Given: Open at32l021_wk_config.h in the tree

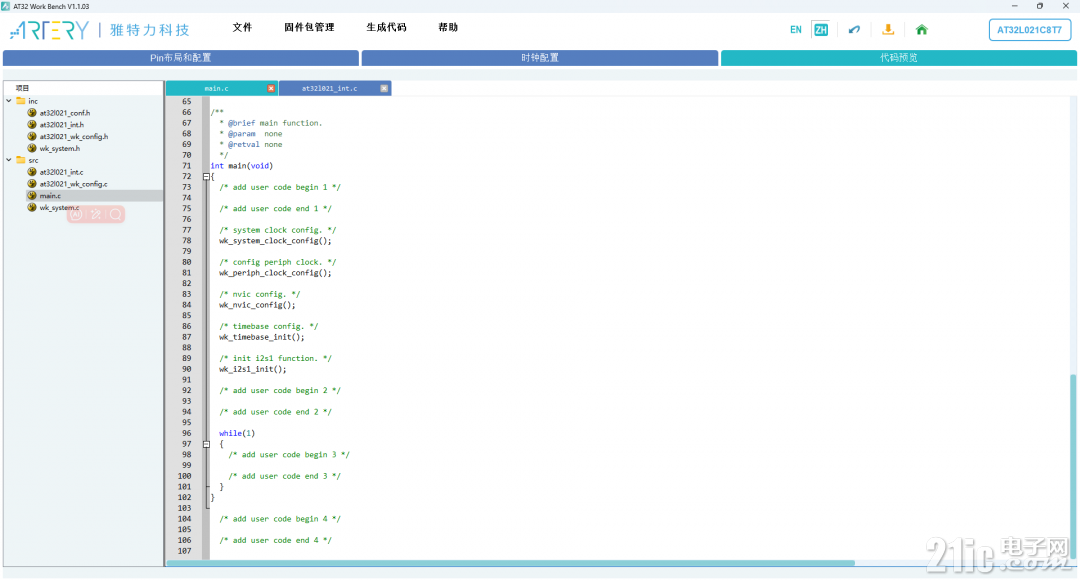Looking at the screenshot, I should [74, 136].
